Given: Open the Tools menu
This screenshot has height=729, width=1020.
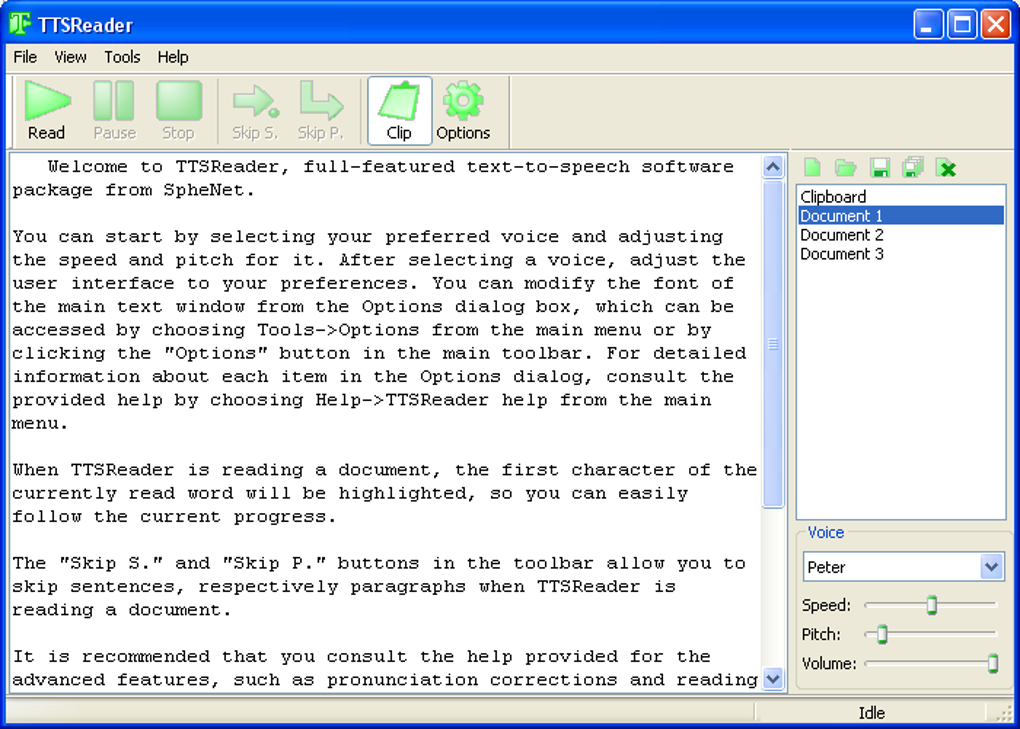Looking at the screenshot, I should pyautogui.click(x=122, y=57).
